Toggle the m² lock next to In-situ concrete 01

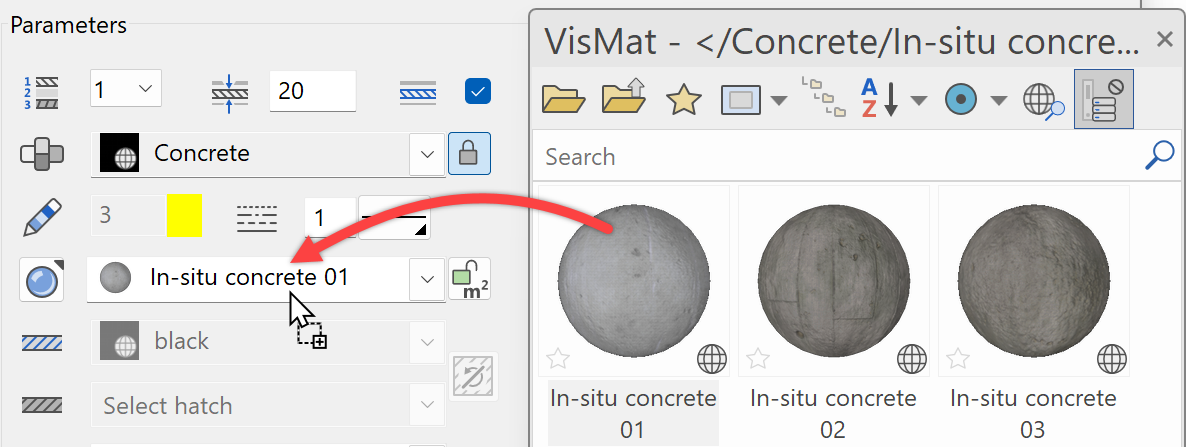tap(469, 279)
